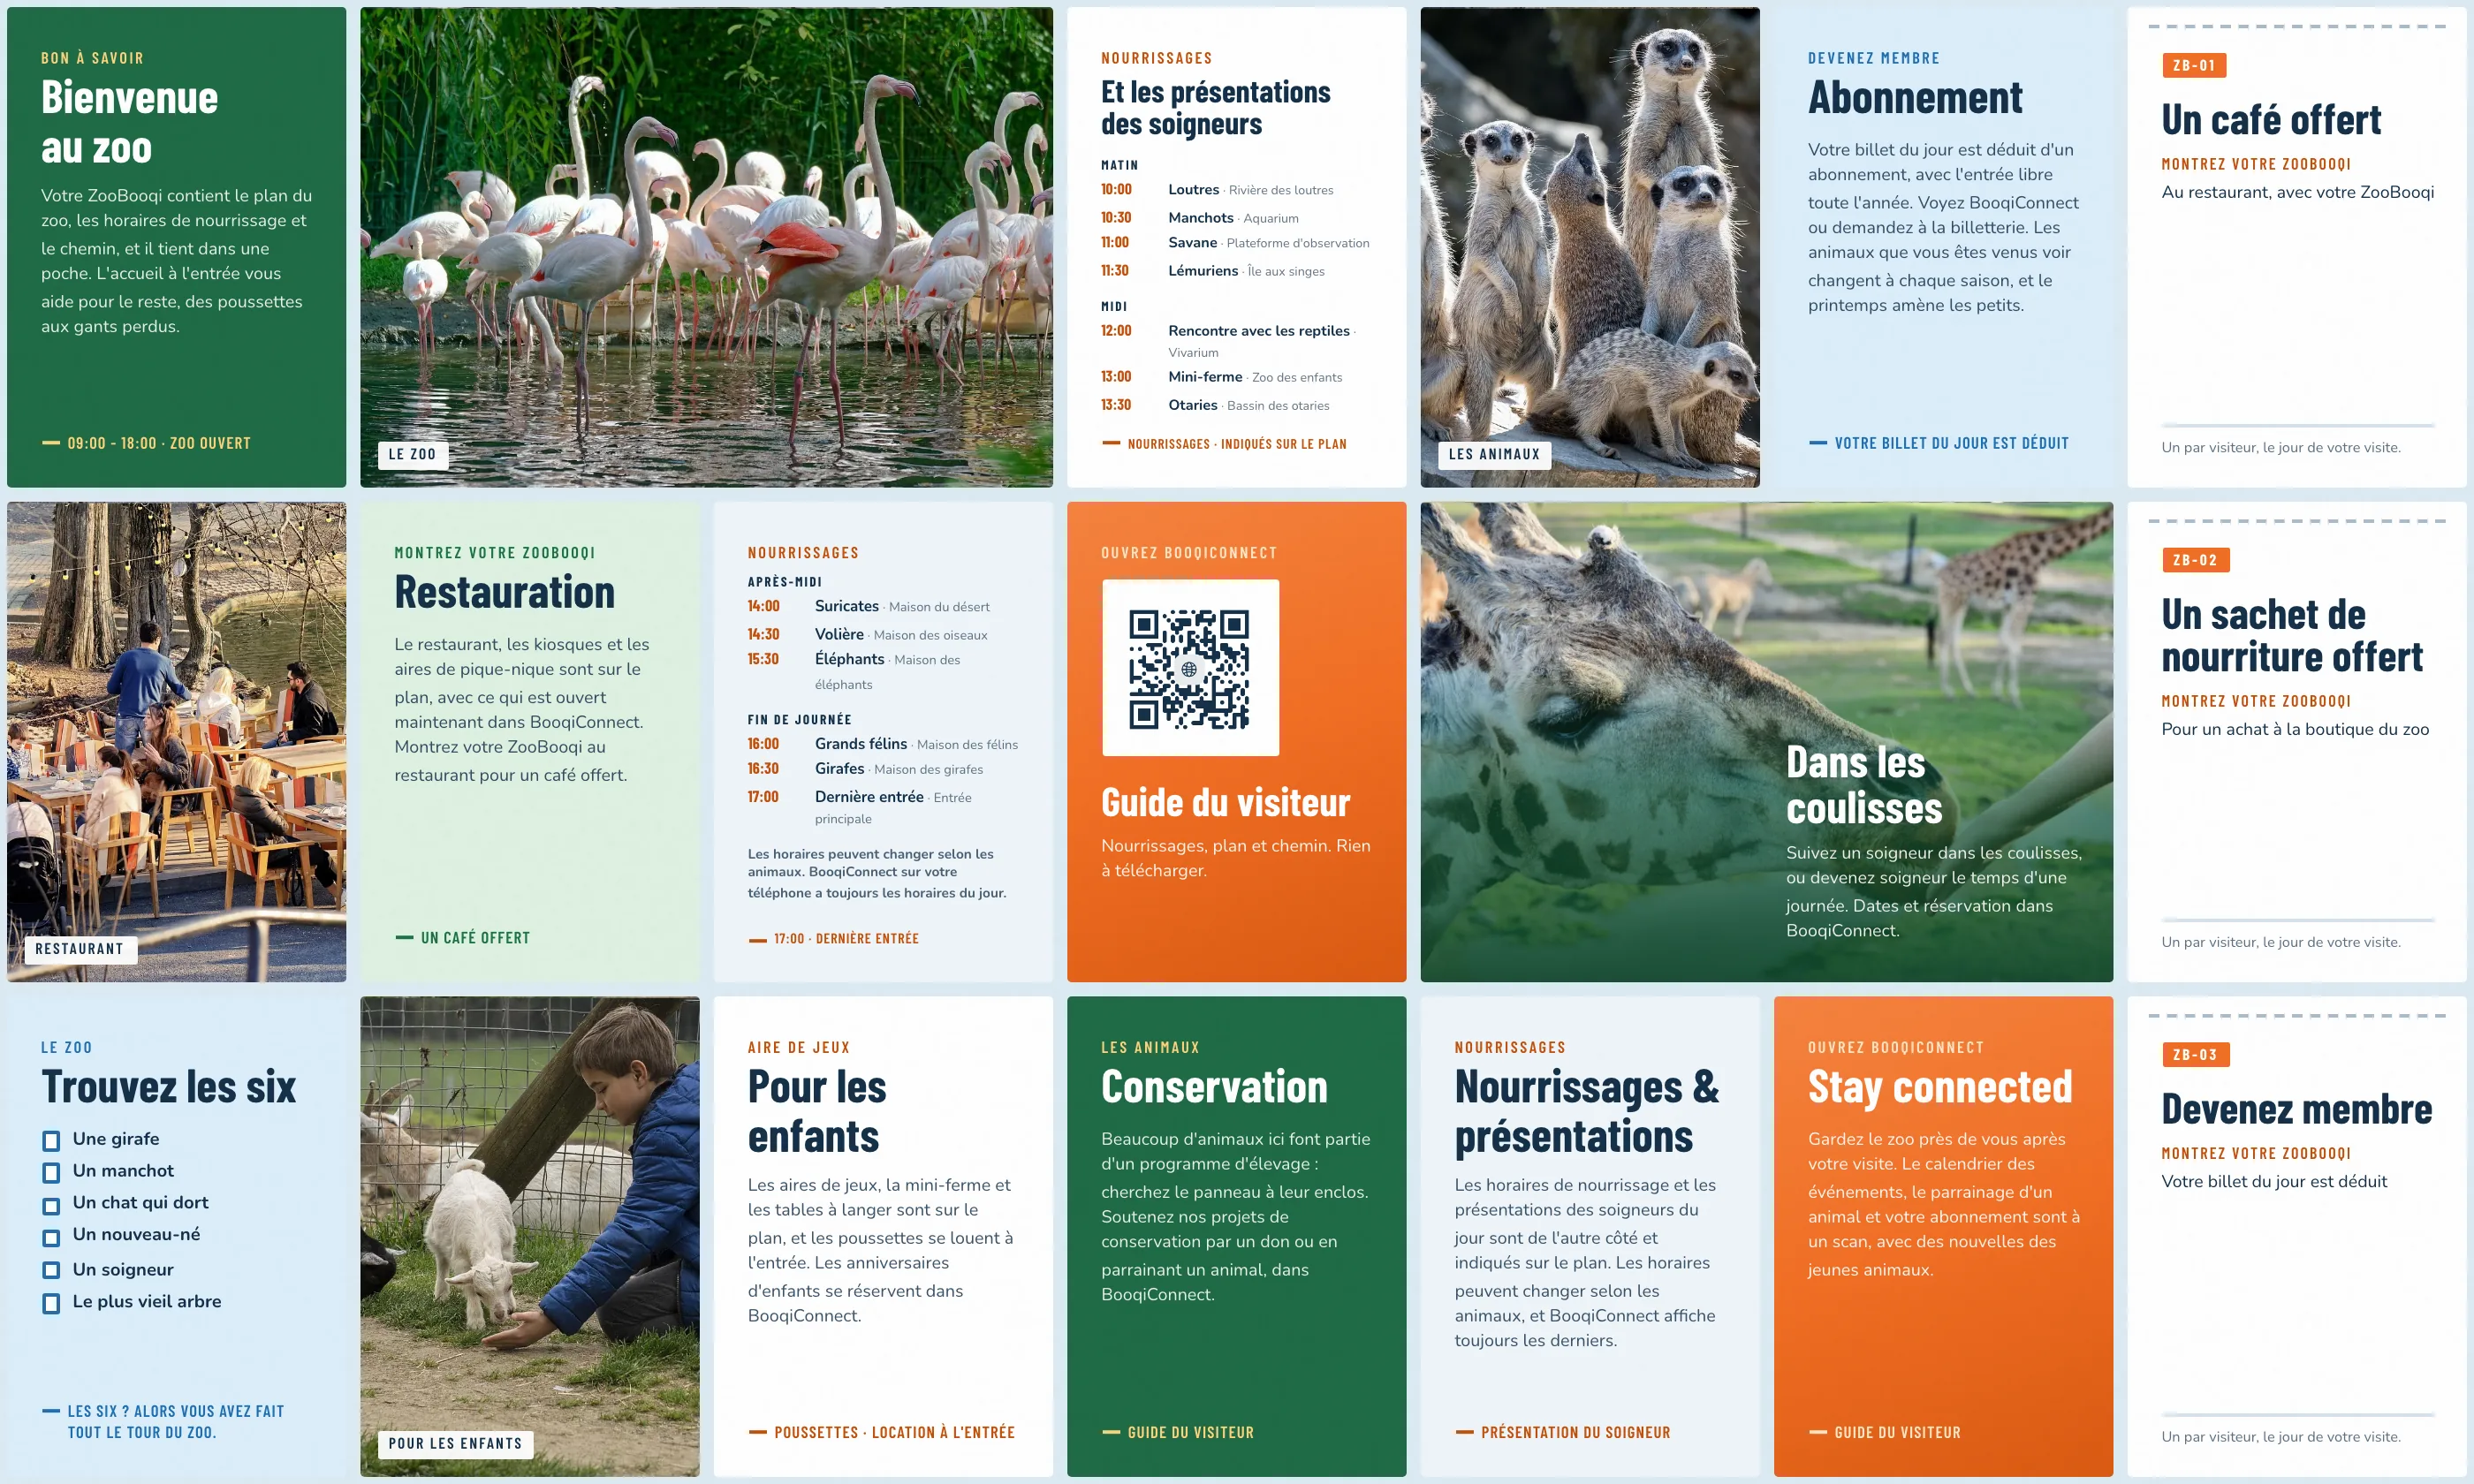Open the boy and goat photo
The image size is (2474, 1484).
(530, 1236)
